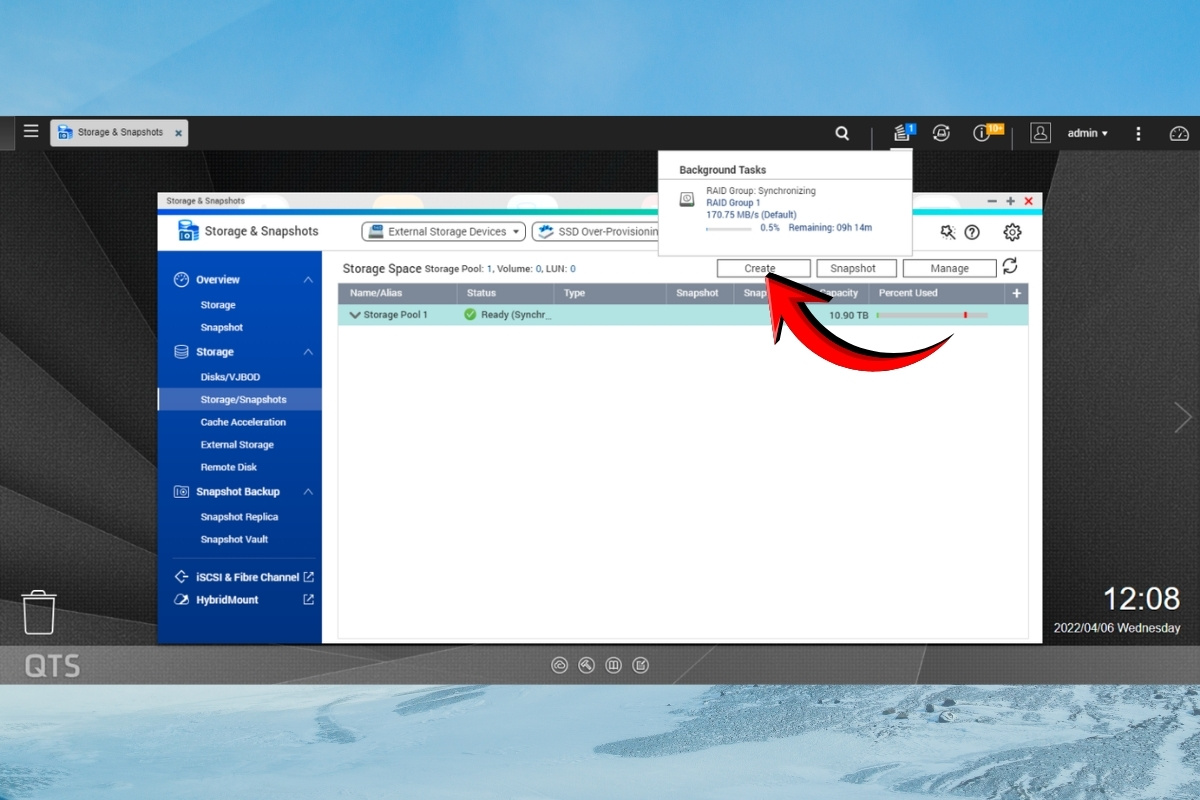The width and height of the screenshot is (1200, 800).
Task: Open Cache Acceleration in sidebar
Action: point(243,422)
